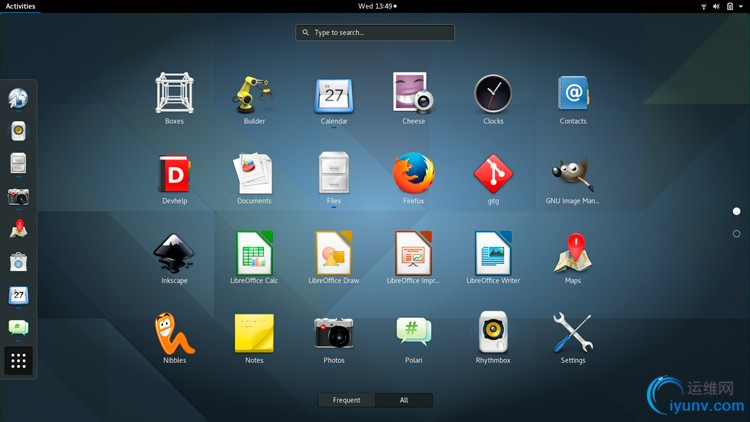Go to the second app page dot

[x=737, y=233]
